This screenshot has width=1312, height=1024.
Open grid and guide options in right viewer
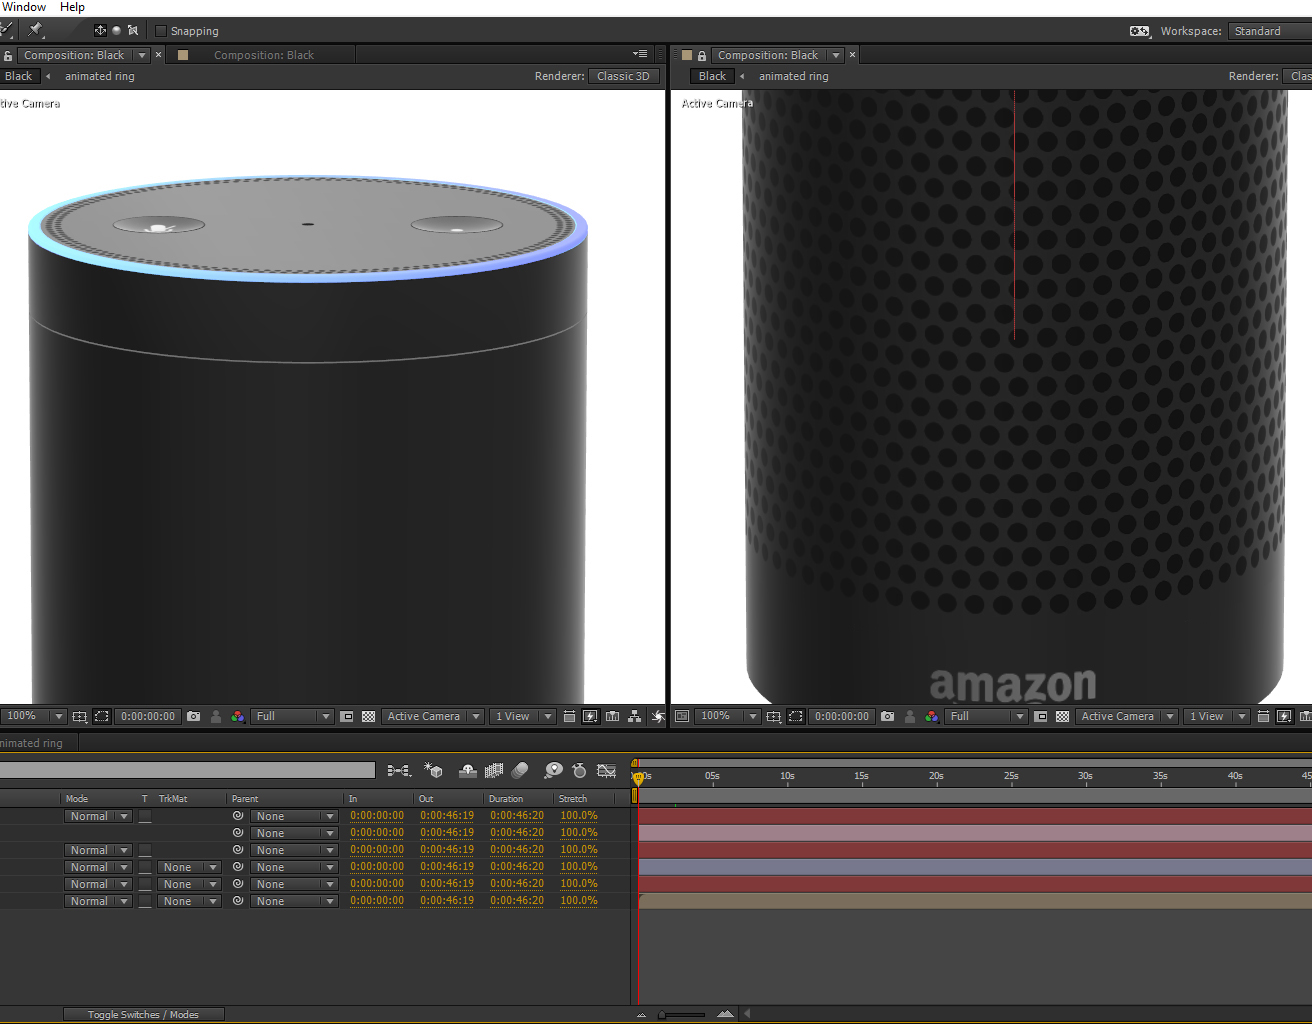(x=774, y=716)
